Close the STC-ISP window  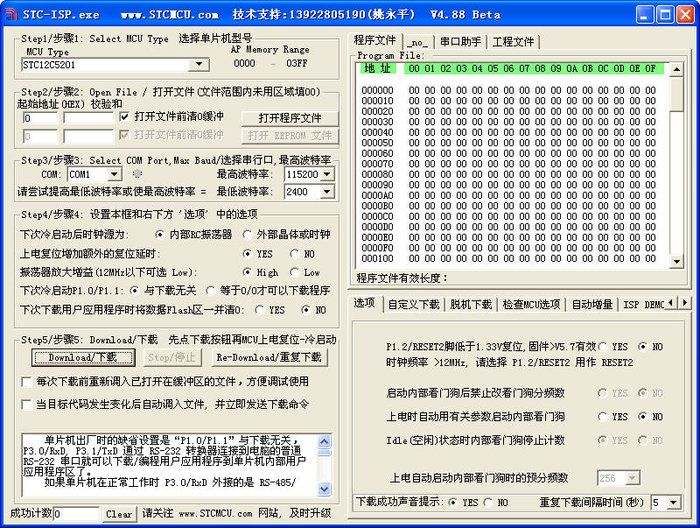(x=685, y=15)
